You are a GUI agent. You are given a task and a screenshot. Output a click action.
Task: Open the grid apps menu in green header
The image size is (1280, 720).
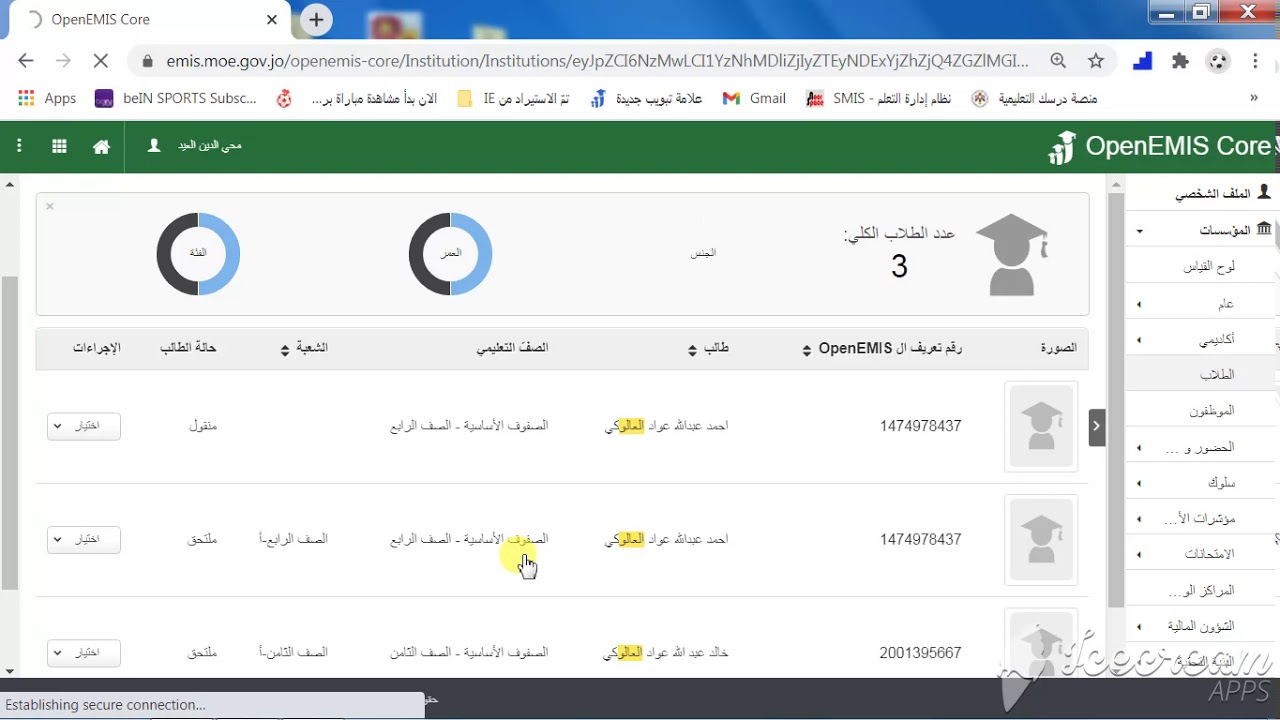pyautogui.click(x=59, y=146)
